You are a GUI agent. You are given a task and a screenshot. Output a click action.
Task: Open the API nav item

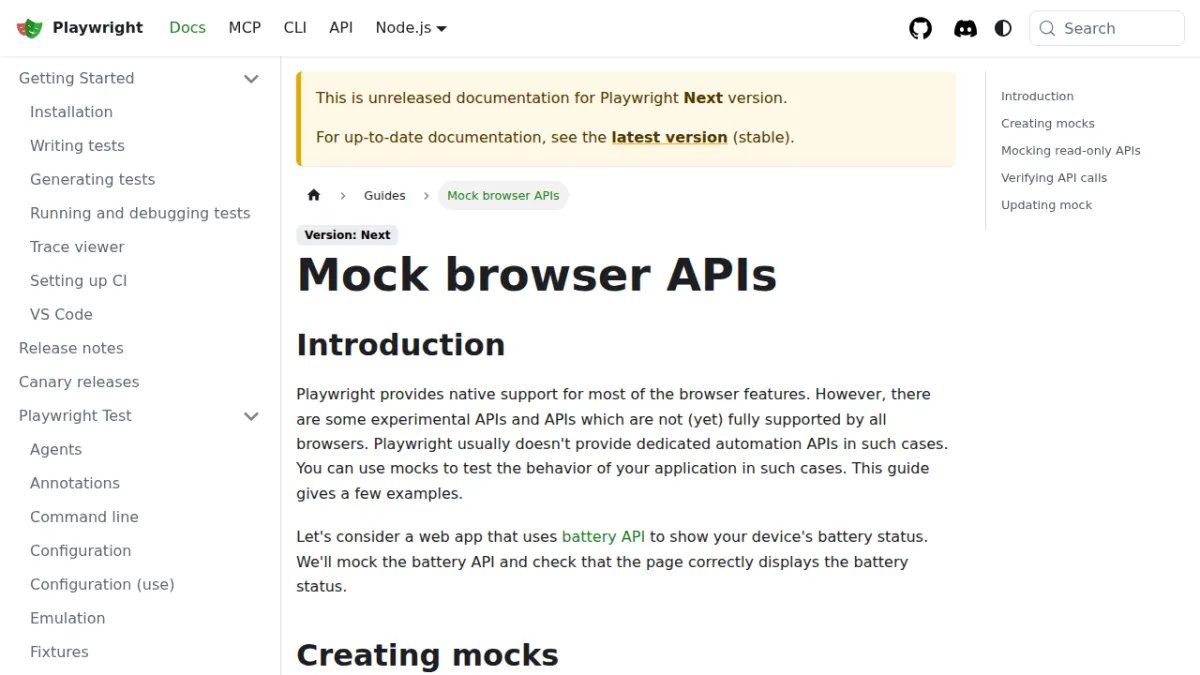(341, 28)
